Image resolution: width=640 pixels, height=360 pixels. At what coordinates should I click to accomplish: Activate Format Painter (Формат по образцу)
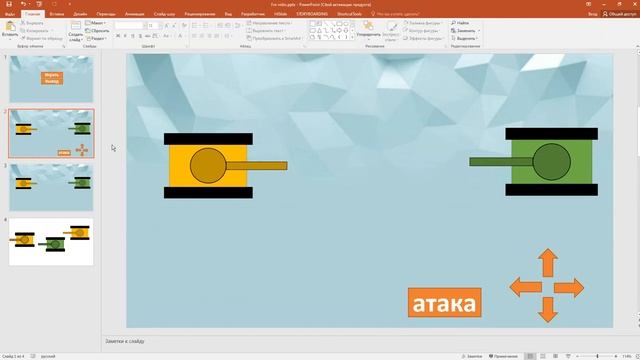[42, 38]
